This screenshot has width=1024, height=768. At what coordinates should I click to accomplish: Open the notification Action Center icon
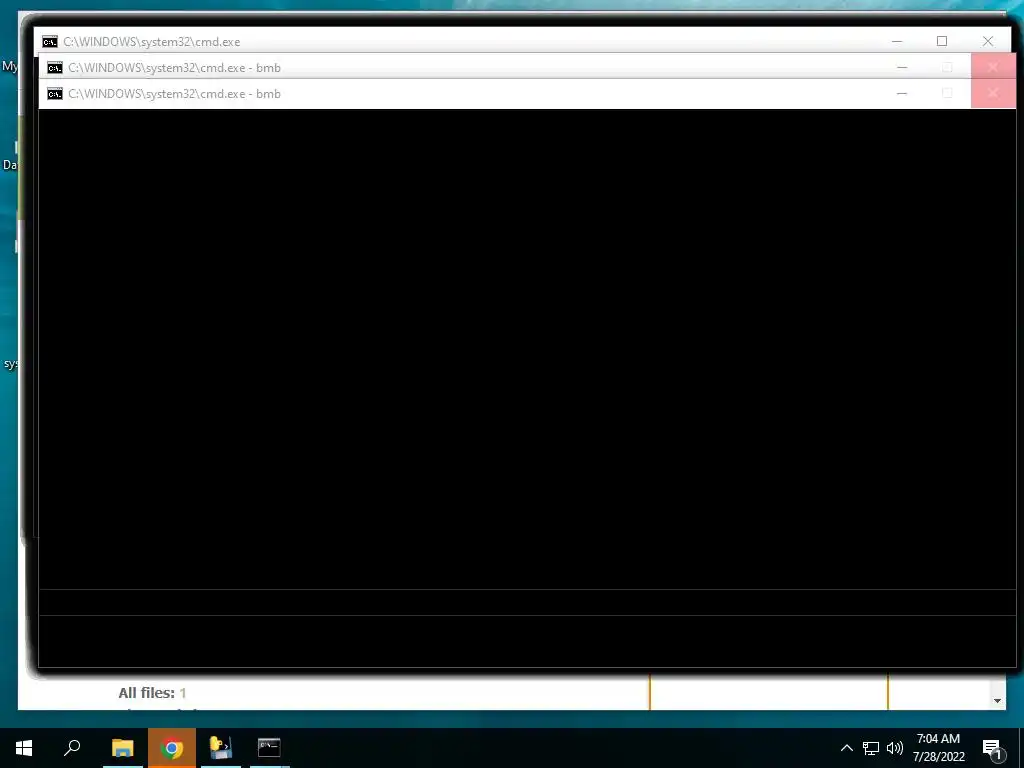point(993,749)
